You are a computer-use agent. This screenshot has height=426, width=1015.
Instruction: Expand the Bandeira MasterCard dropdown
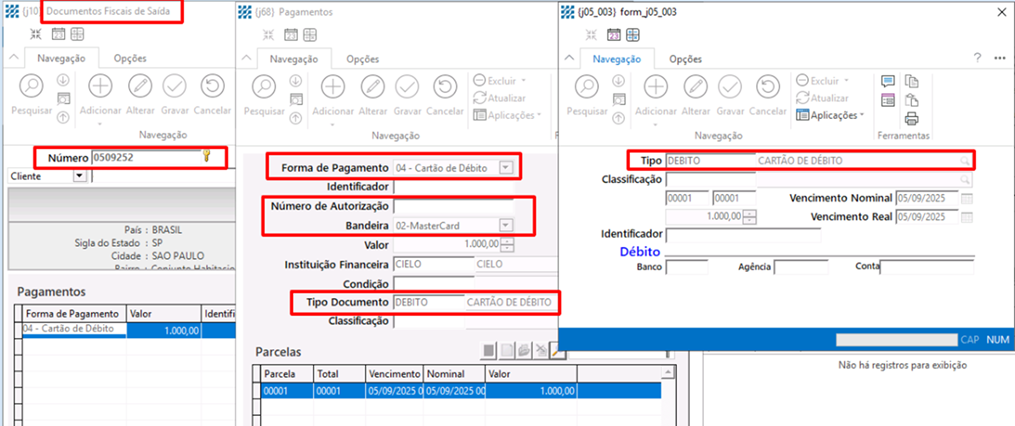[x=506, y=225]
